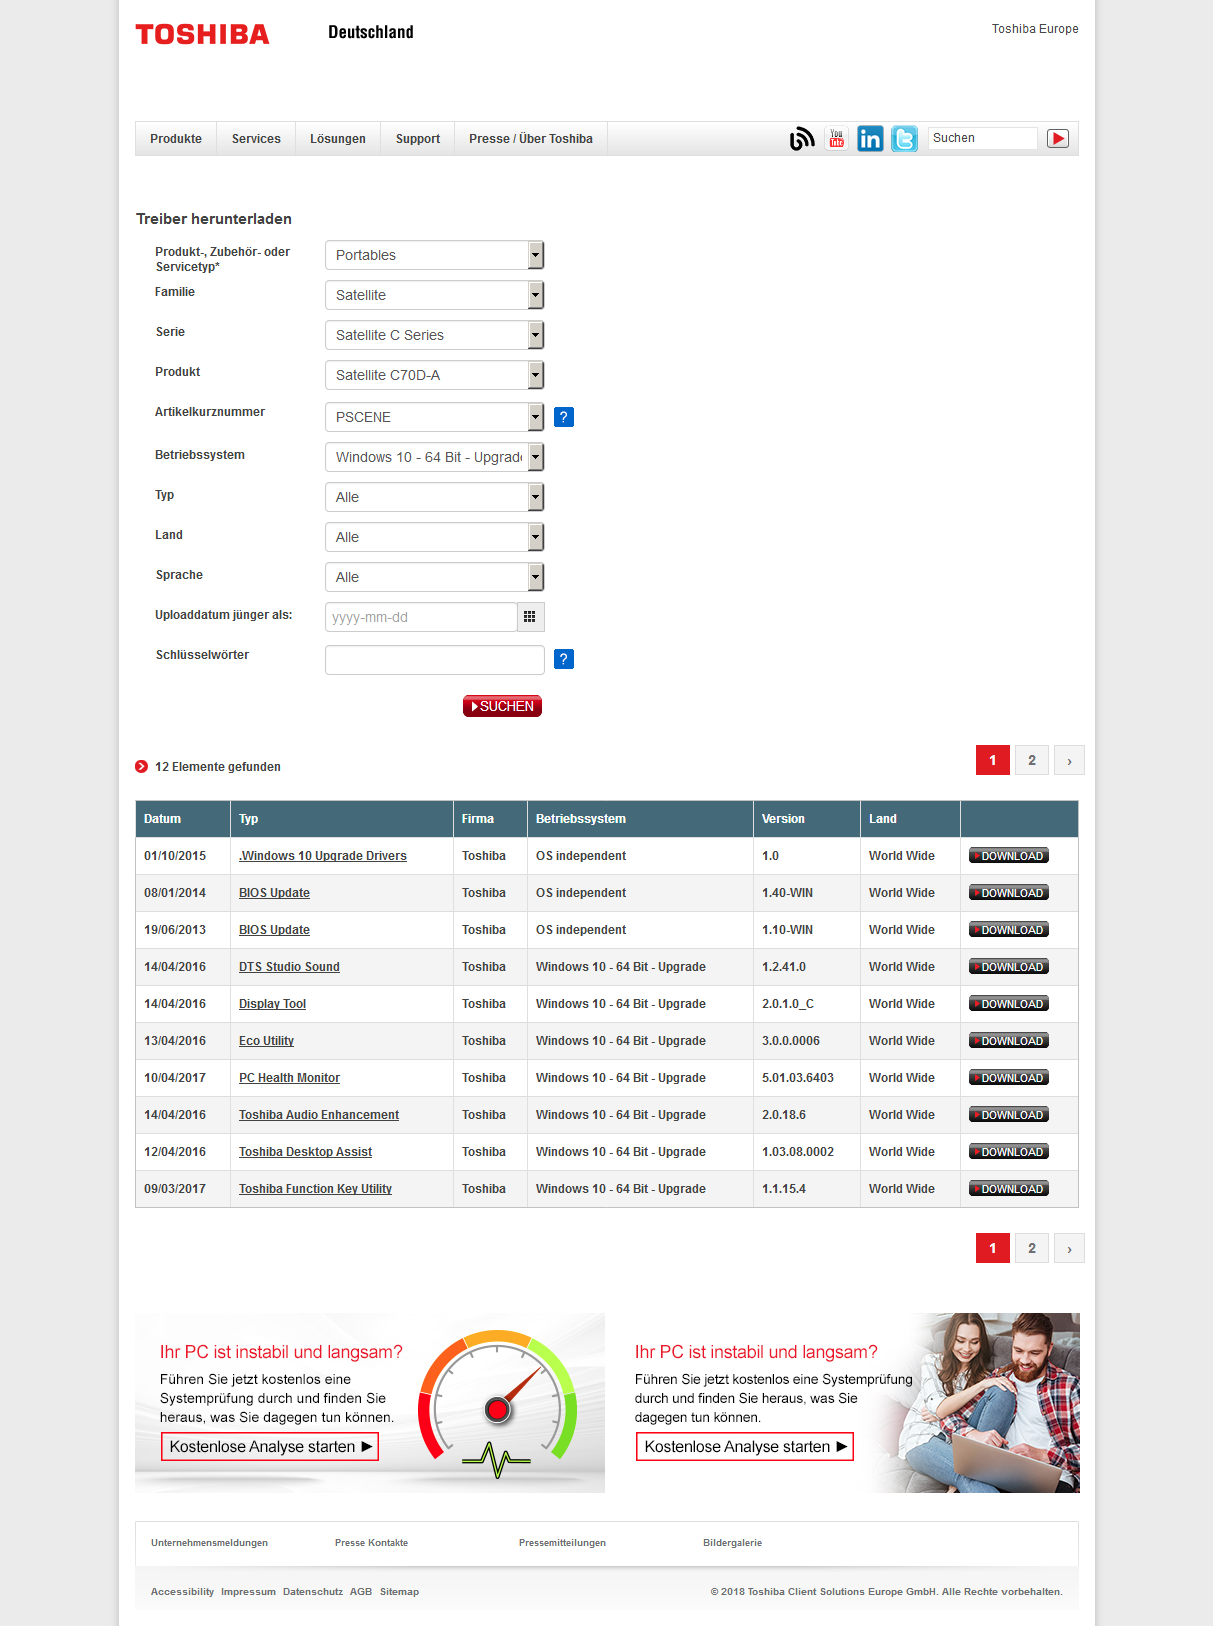Go to page 2 in top pagination

1032,760
